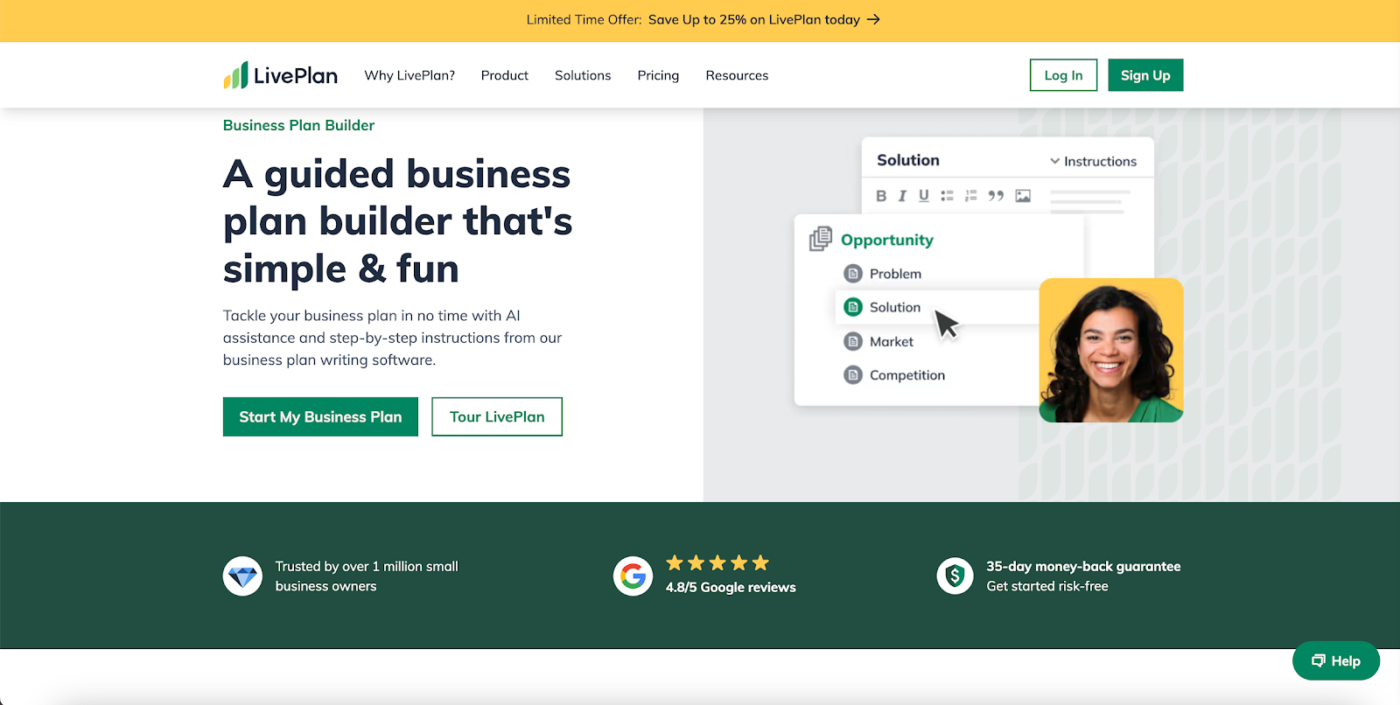The height and width of the screenshot is (705, 1400).
Task: Click the Tour LivePlan button
Action: coord(497,417)
